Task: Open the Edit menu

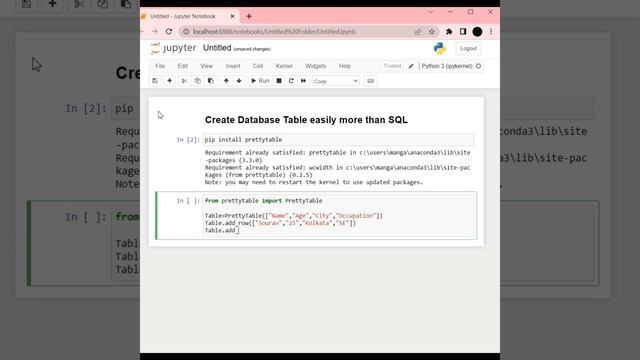Action: [182, 66]
